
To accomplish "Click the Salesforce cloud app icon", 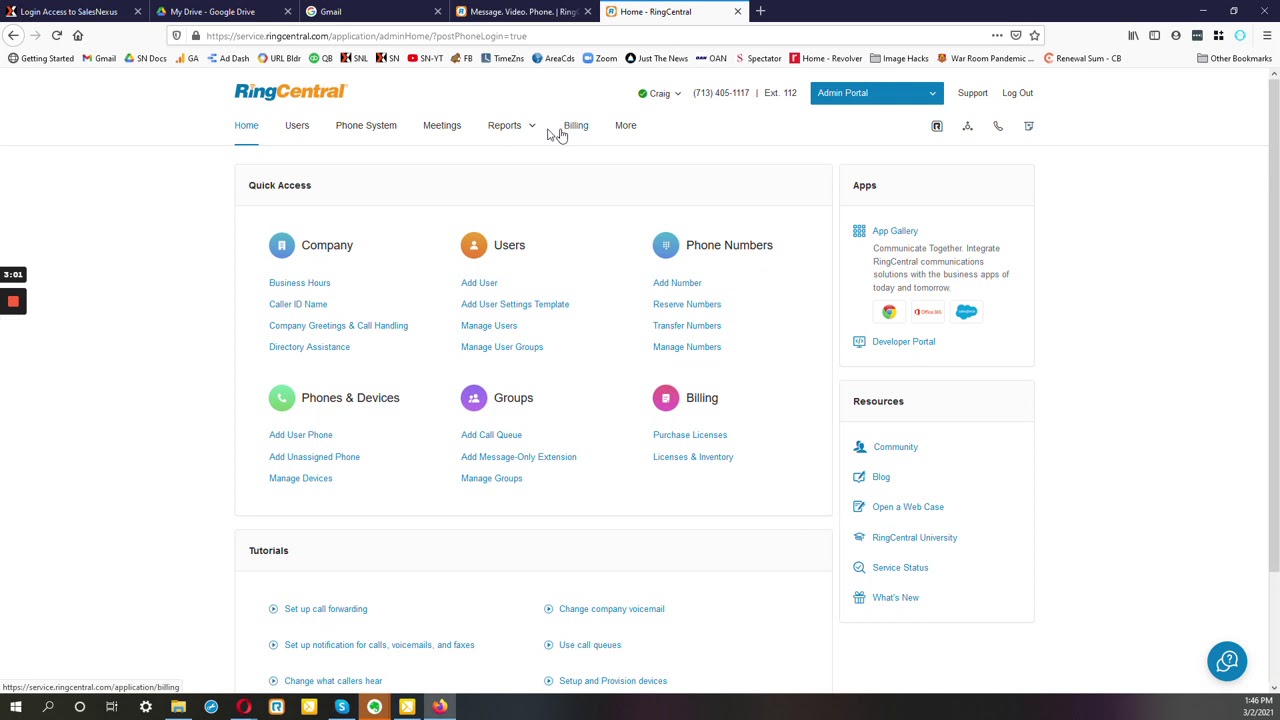I will tap(966, 312).
